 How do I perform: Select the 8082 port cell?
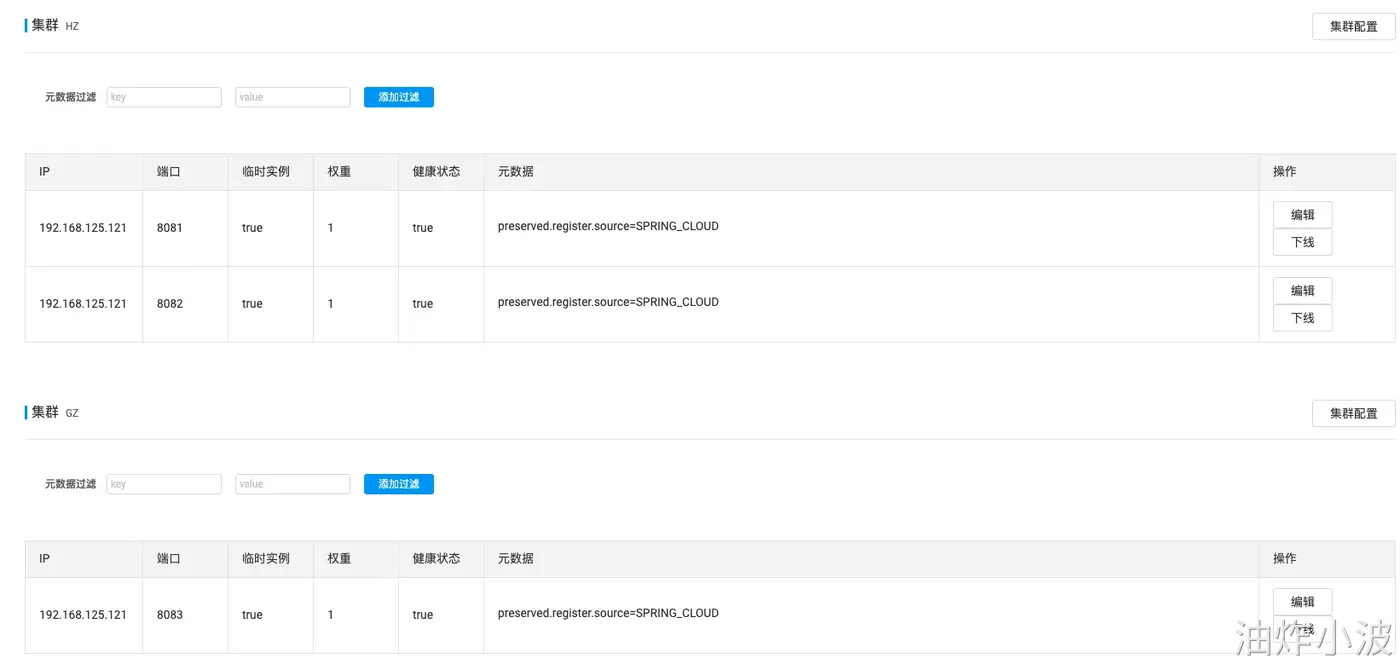point(170,304)
